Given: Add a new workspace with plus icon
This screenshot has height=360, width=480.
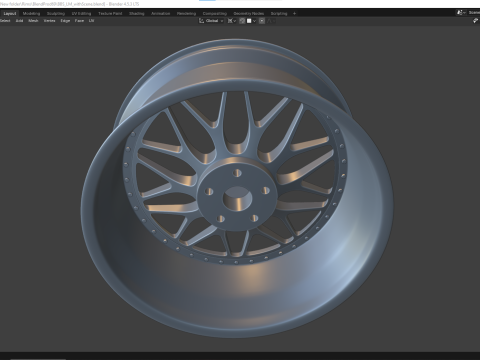Looking at the screenshot, I should click(x=294, y=13).
